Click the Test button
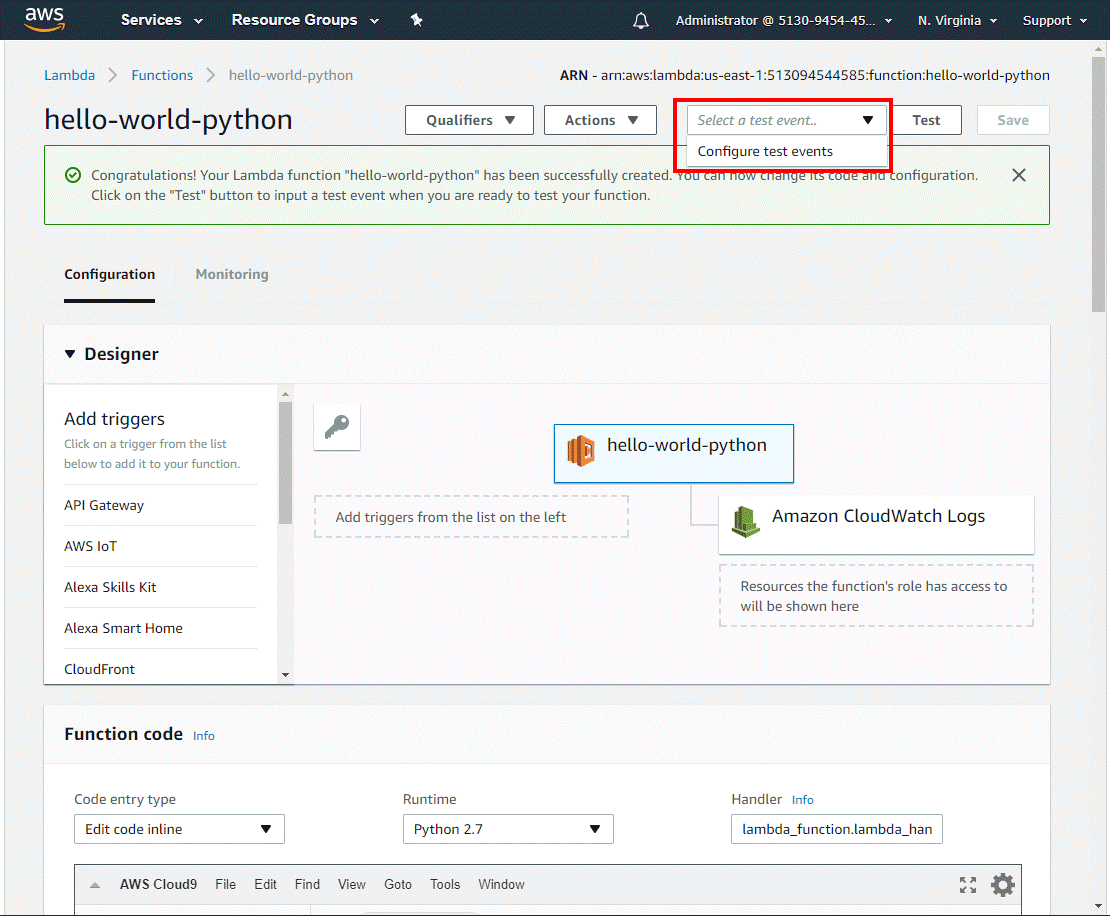Screen dimensions: 1110x916 [926, 120]
